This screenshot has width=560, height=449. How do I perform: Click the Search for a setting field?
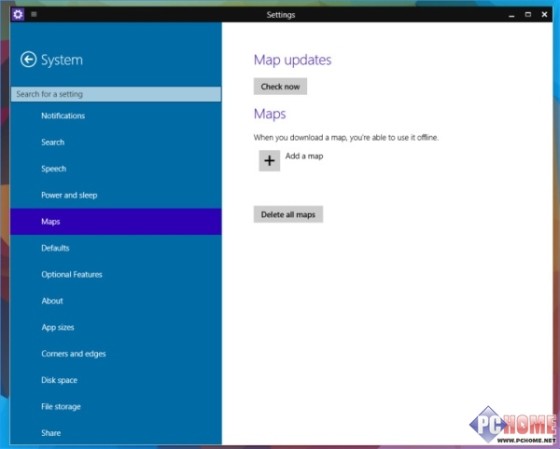click(116, 94)
